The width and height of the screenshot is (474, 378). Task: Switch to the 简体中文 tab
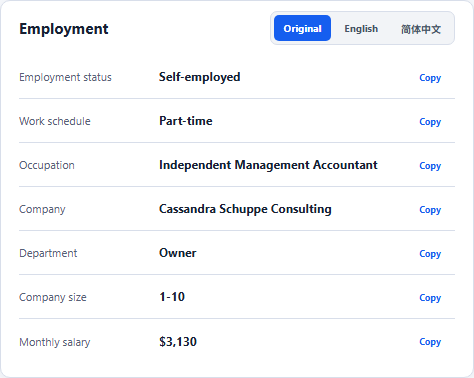point(421,28)
